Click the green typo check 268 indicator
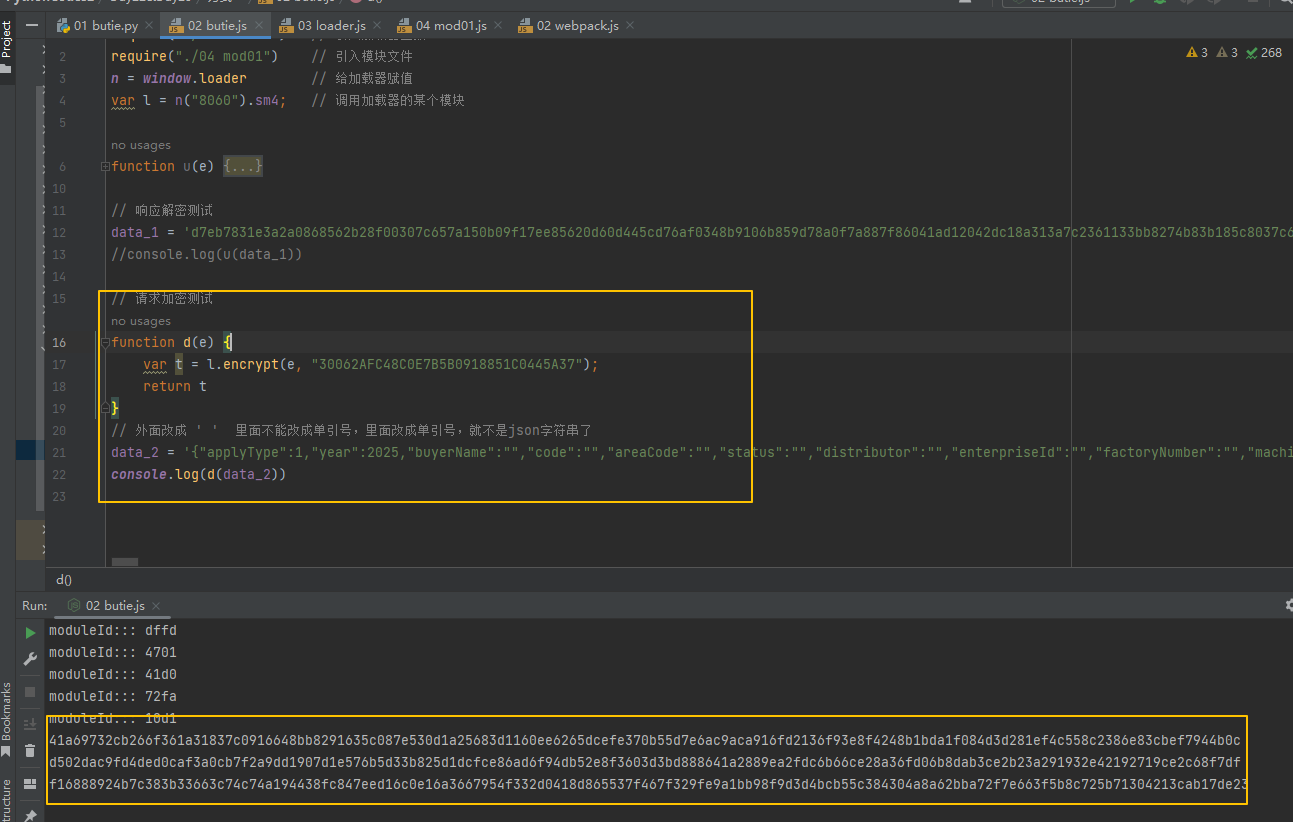Viewport: 1293px width, 822px height. click(x=1264, y=52)
